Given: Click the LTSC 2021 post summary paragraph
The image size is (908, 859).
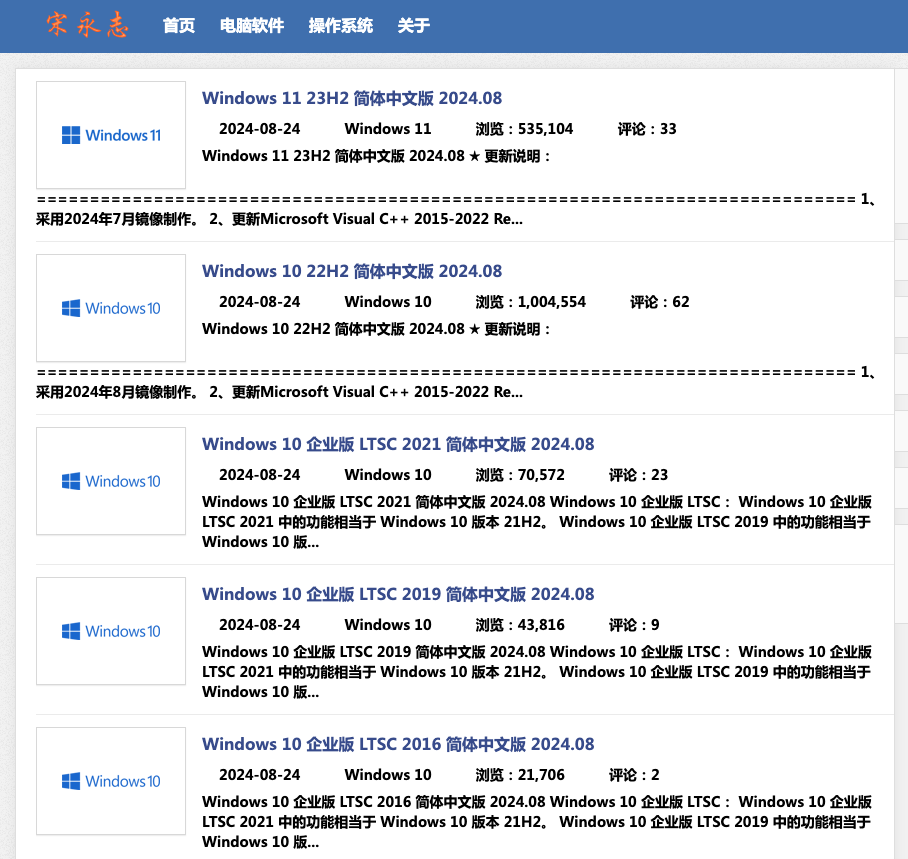Looking at the screenshot, I should 537,522.
